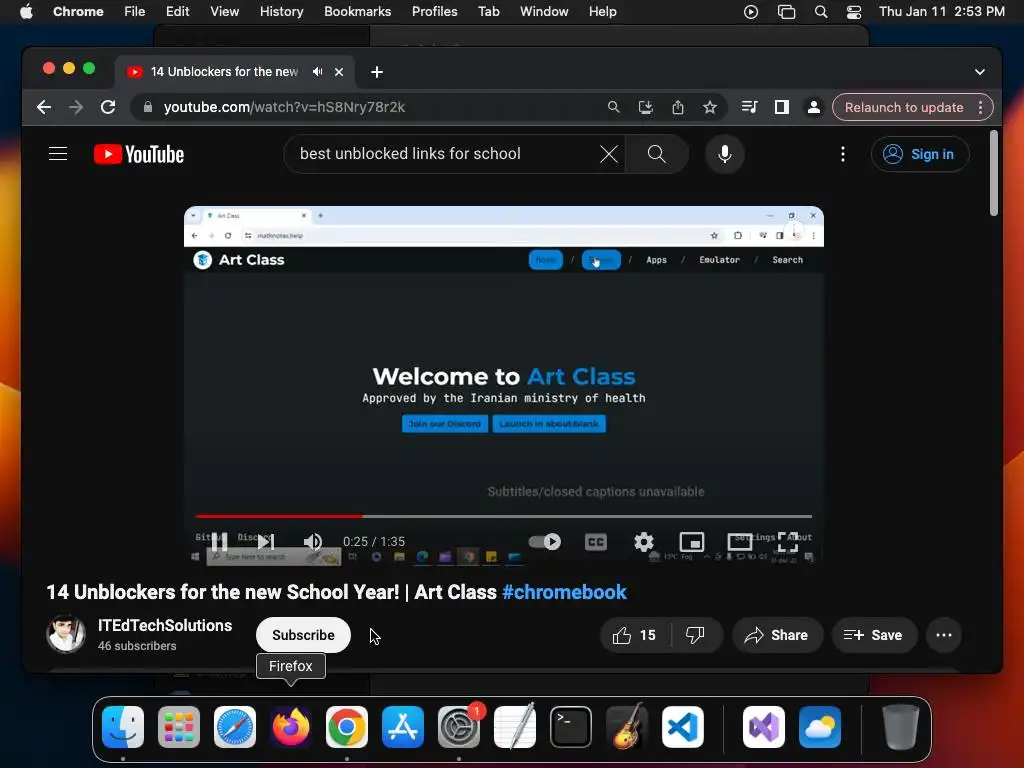Subscribe to ITEdTechSolutions
The width and height of the screenshot is (1024, 768).
click(x=303, y=635)
